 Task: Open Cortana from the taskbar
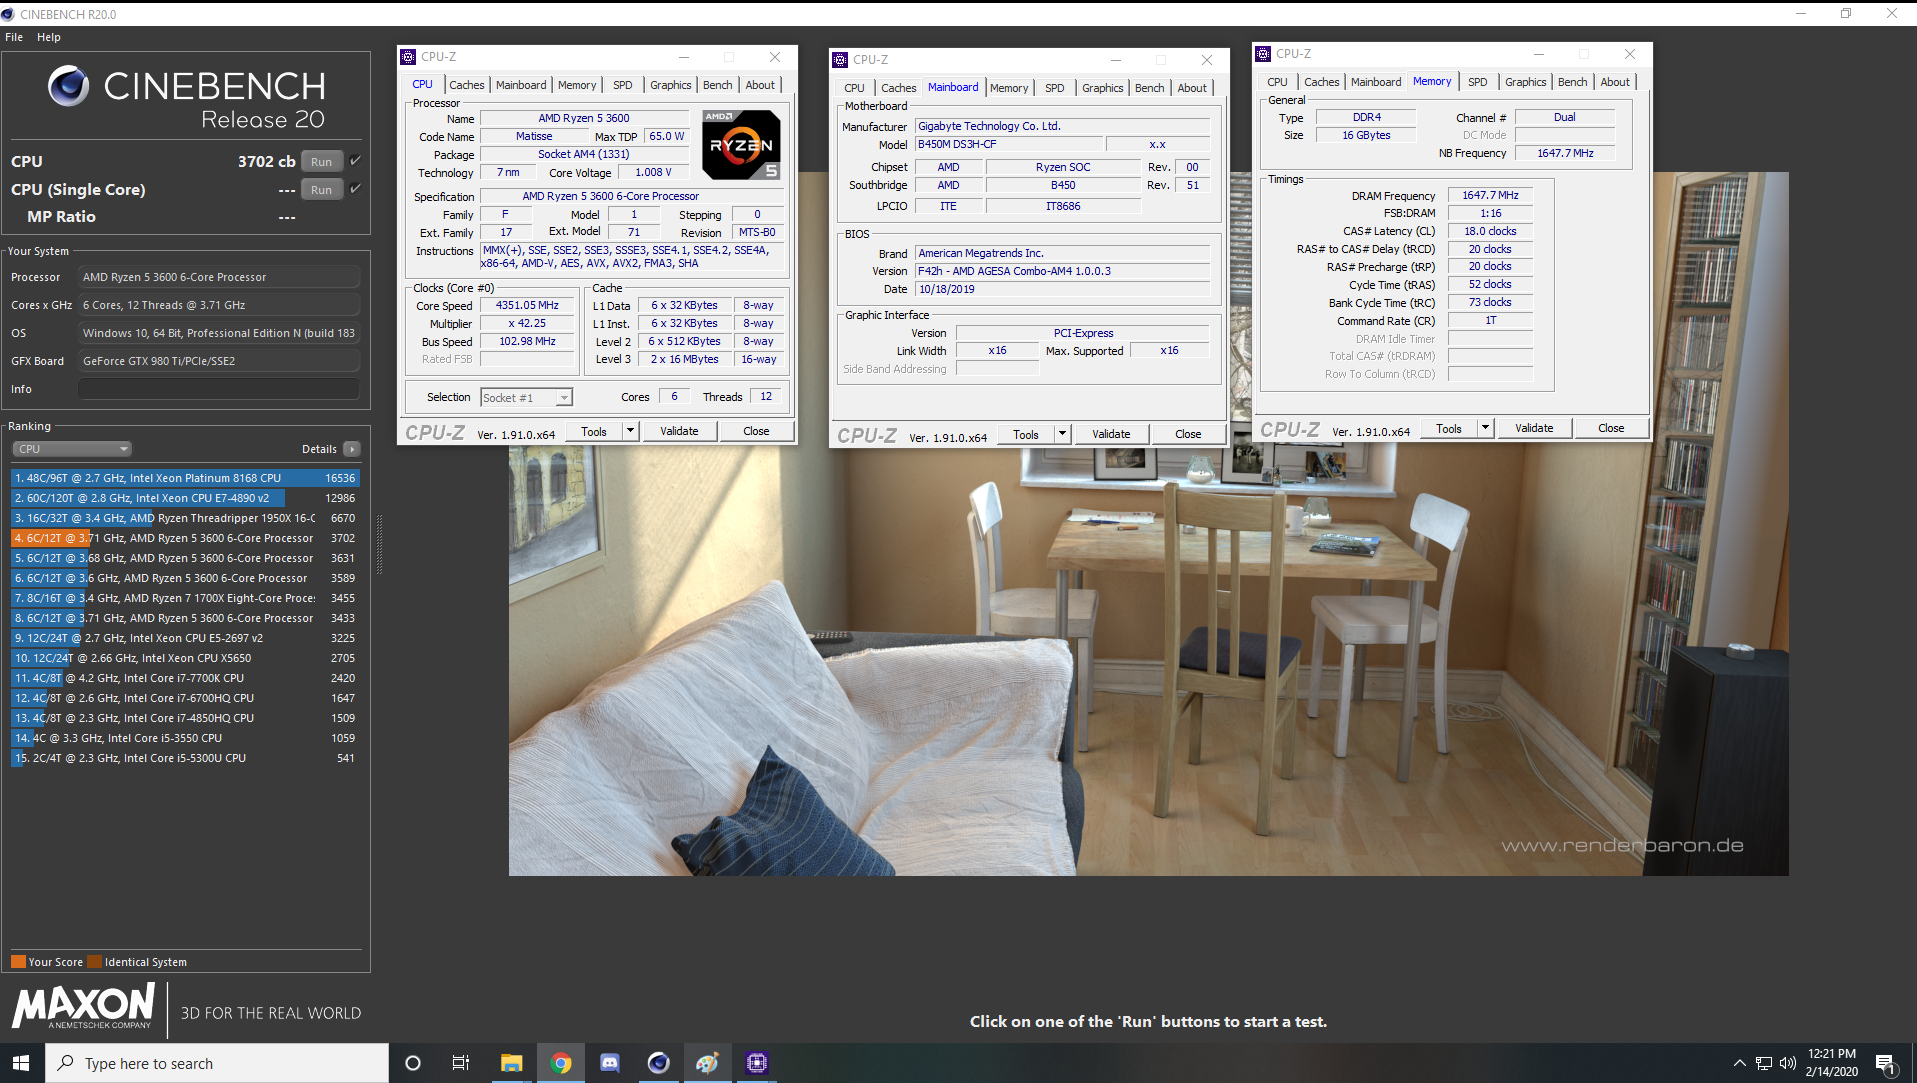412,1063
